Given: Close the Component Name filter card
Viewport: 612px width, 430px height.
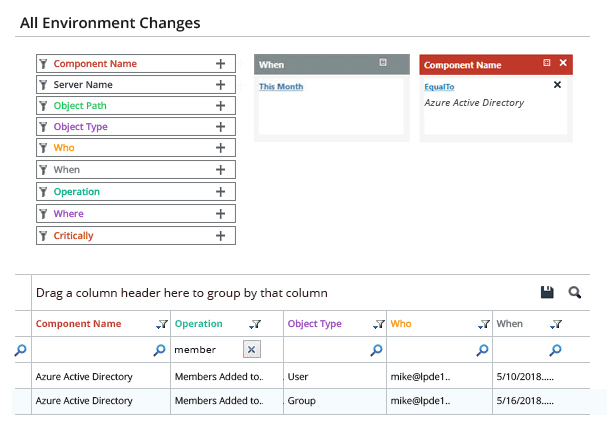Looking at the screenshot, I should click(563, 62).
